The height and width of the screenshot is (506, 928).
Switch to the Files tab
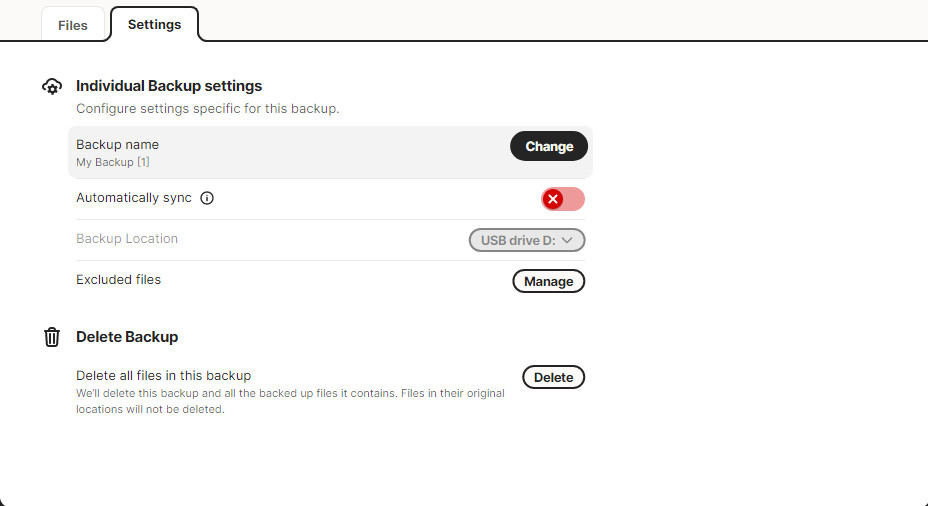point(73,25)
